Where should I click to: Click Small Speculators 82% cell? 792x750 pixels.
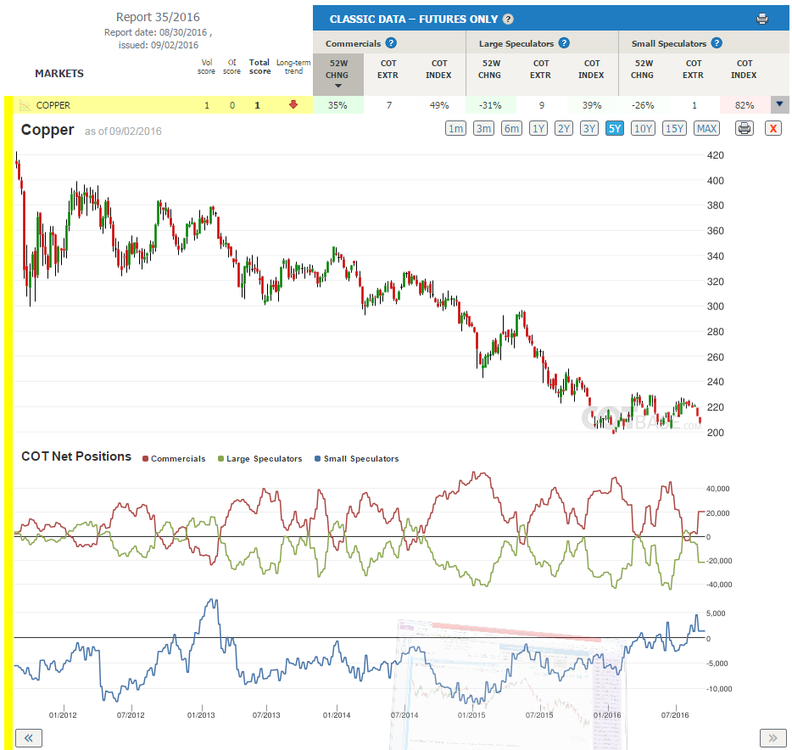point(745,105)
